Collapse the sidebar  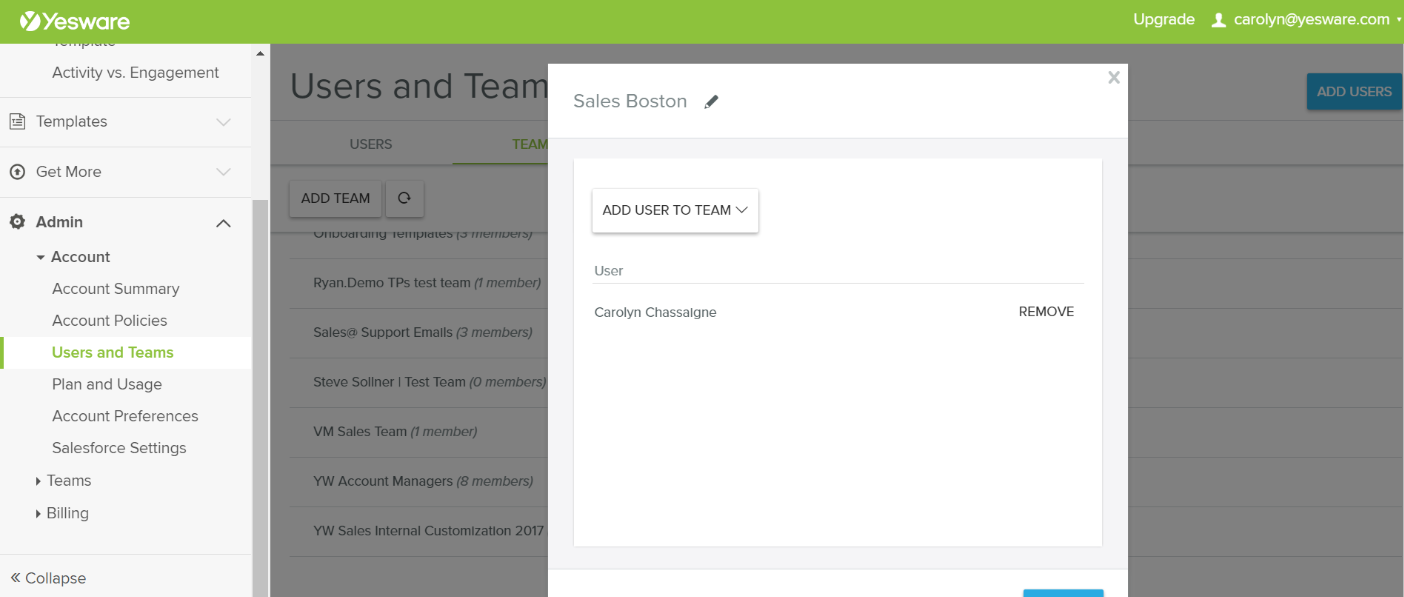click(48, 578)
